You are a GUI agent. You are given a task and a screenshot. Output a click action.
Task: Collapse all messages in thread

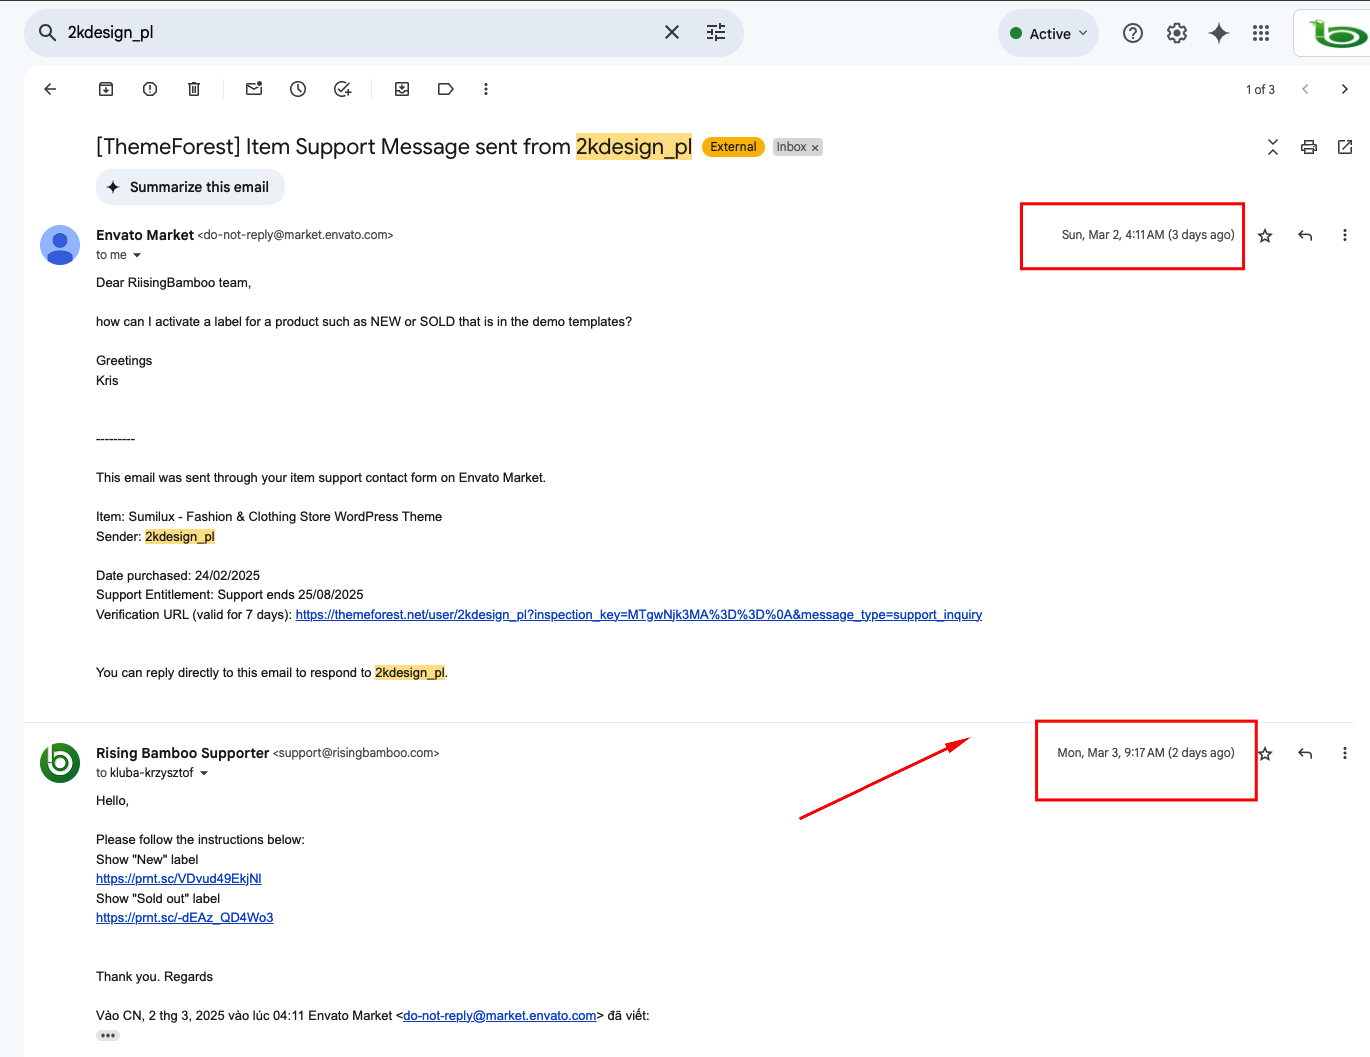point(1273,147)
